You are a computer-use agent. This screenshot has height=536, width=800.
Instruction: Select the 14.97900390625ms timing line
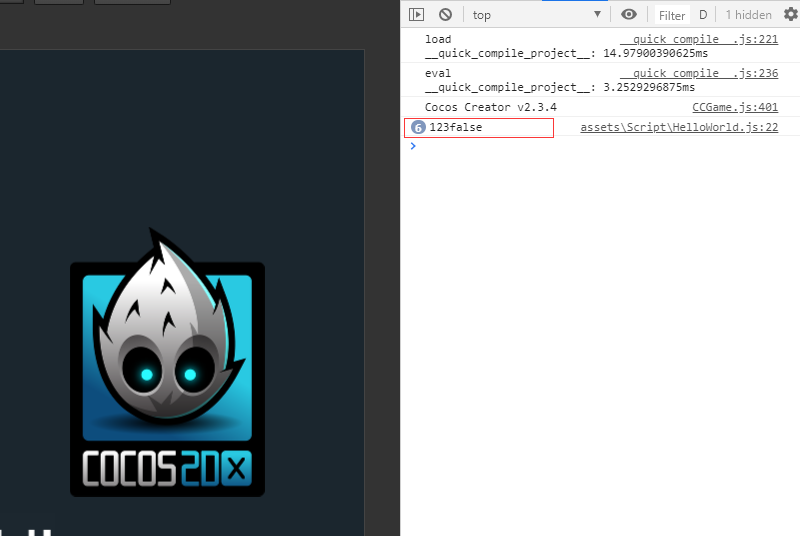pos(566,53)
